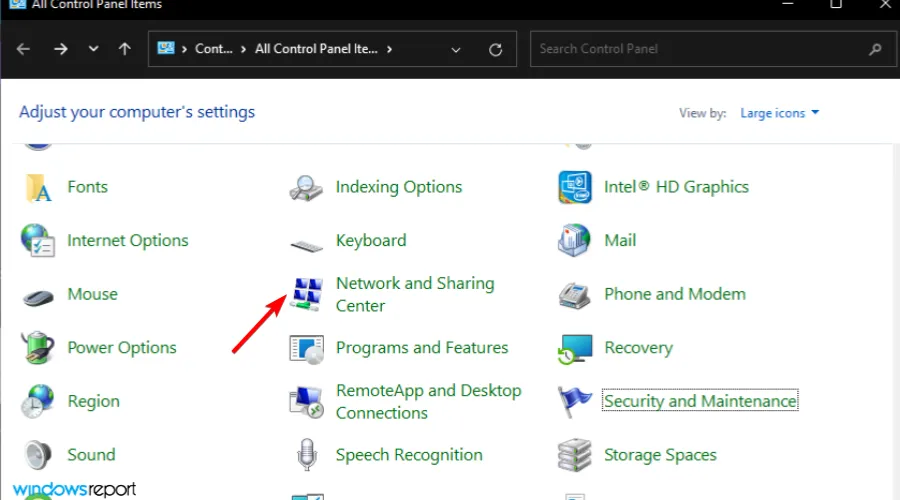The width and height of the screenshot is (900, 500).
Task: Click the Region globe icon
Action: tap(38, 401)
